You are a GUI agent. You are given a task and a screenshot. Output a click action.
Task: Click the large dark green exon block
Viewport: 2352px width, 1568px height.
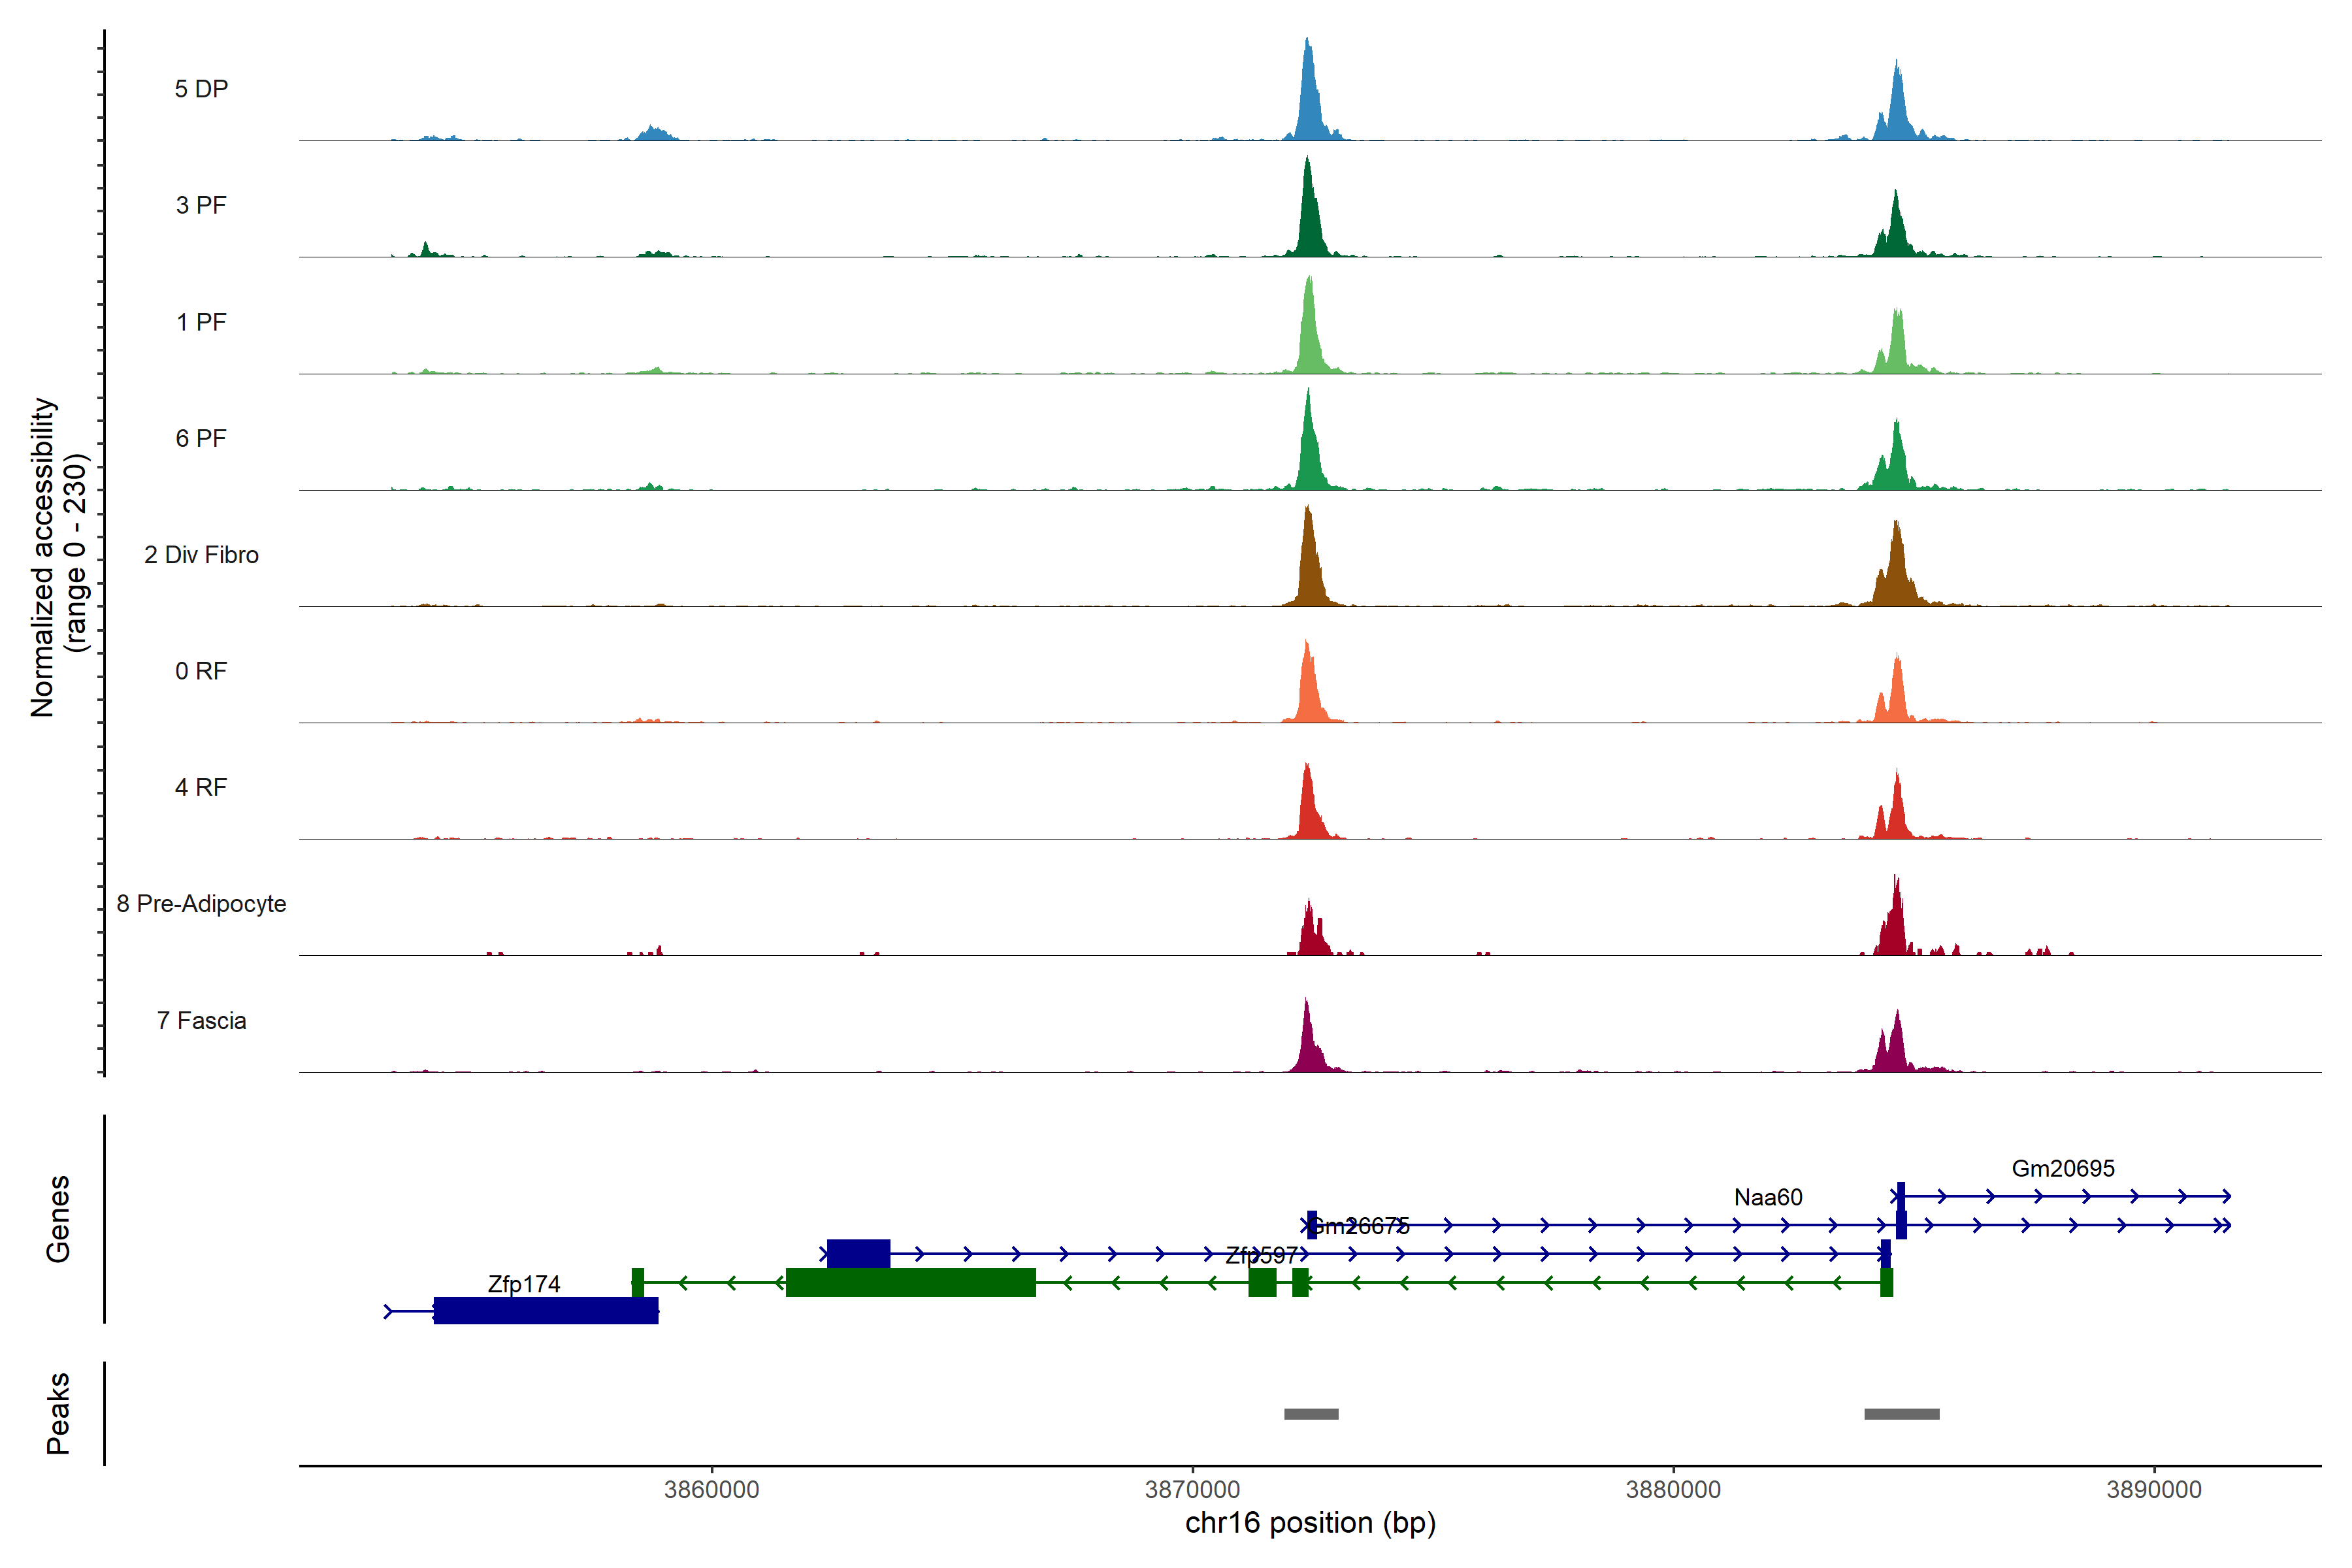(910, 1282)
